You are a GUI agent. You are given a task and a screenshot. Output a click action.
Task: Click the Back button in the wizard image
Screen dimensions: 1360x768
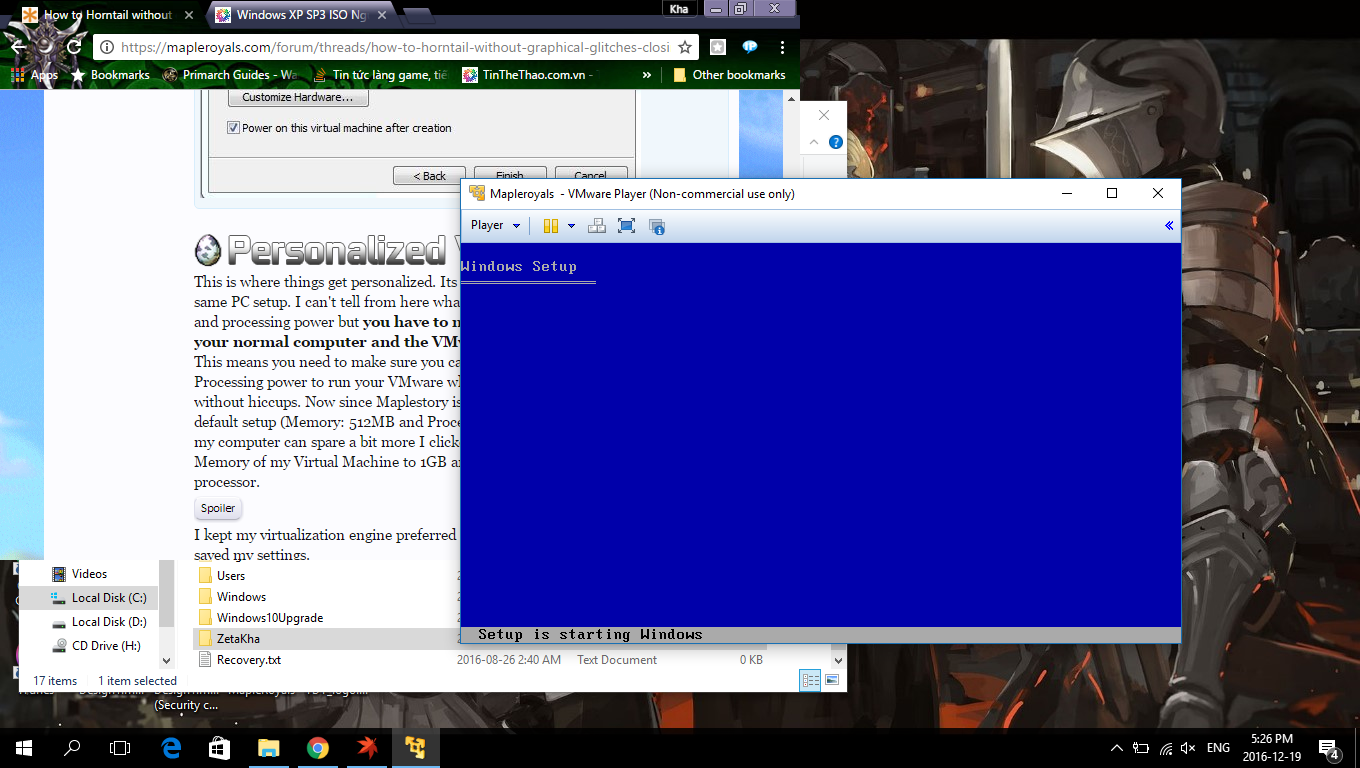click(429, 176)
